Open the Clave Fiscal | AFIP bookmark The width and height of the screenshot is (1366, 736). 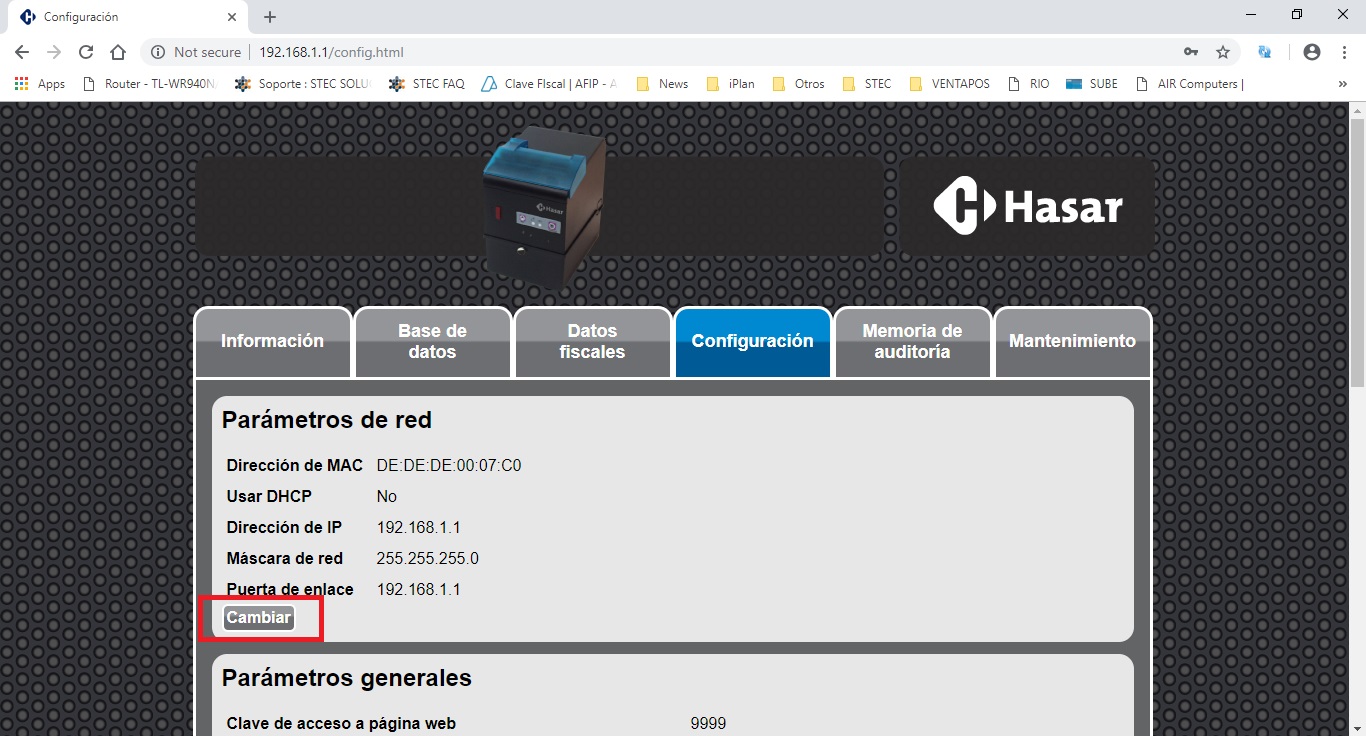[550, 84]
